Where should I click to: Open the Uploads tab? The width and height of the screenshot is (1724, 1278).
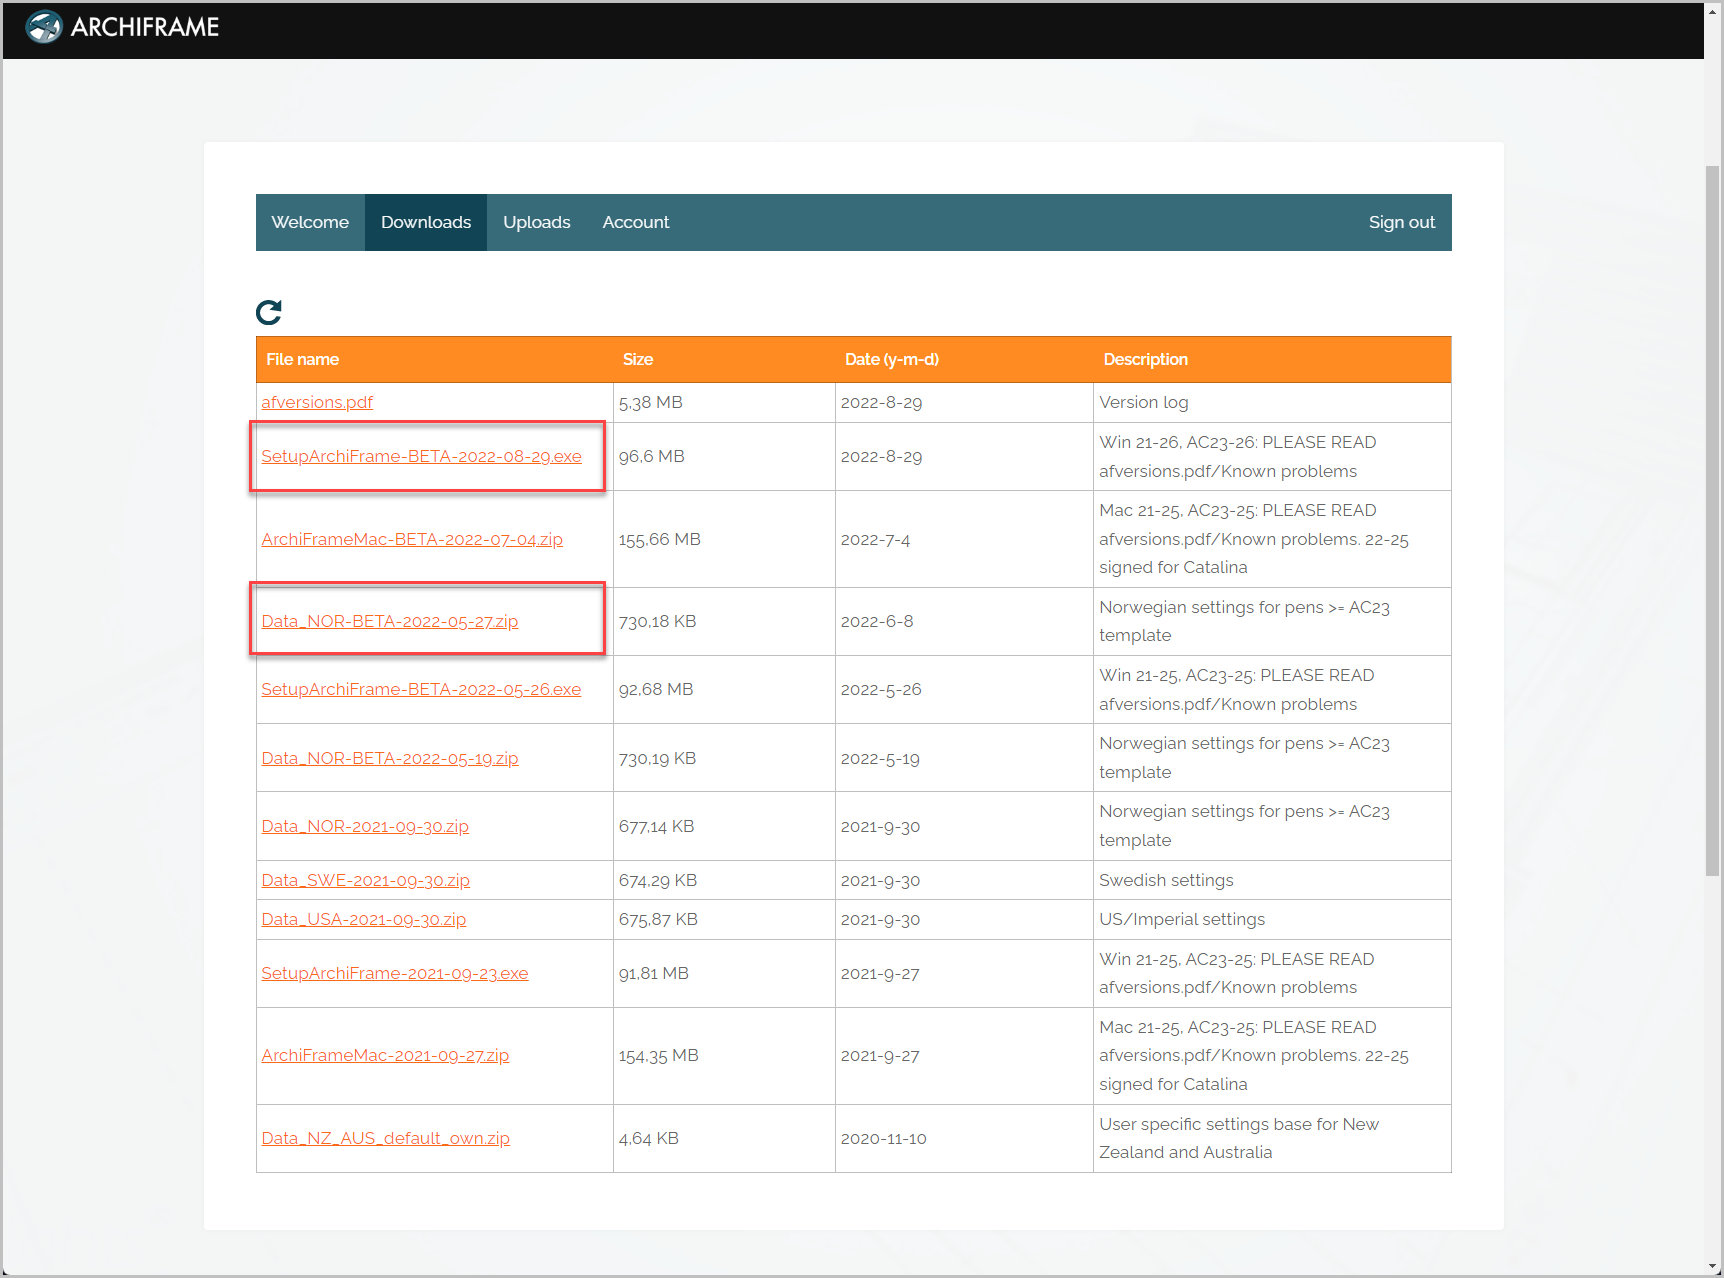click(537, 222)
